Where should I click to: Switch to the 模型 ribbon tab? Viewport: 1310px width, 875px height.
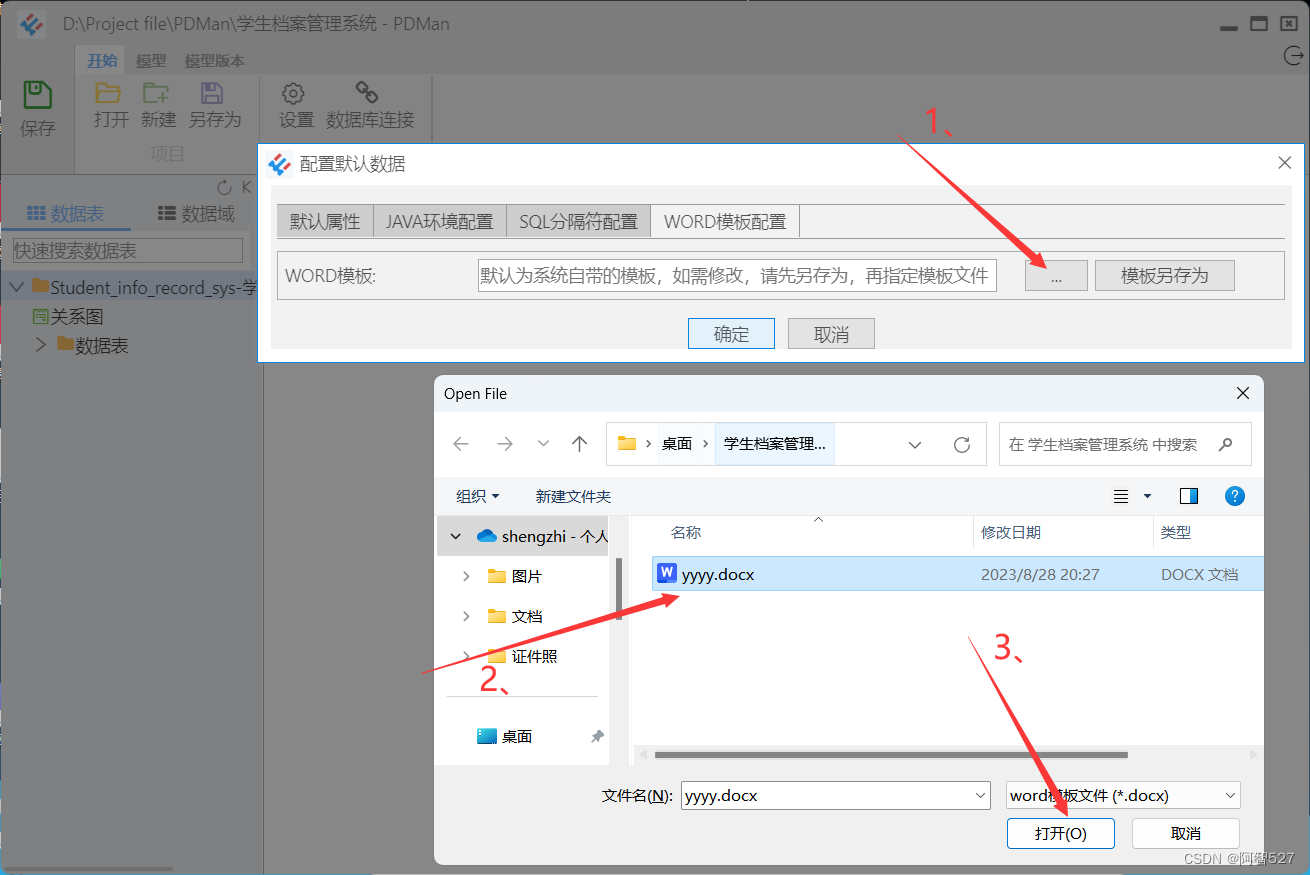(151, 60)
